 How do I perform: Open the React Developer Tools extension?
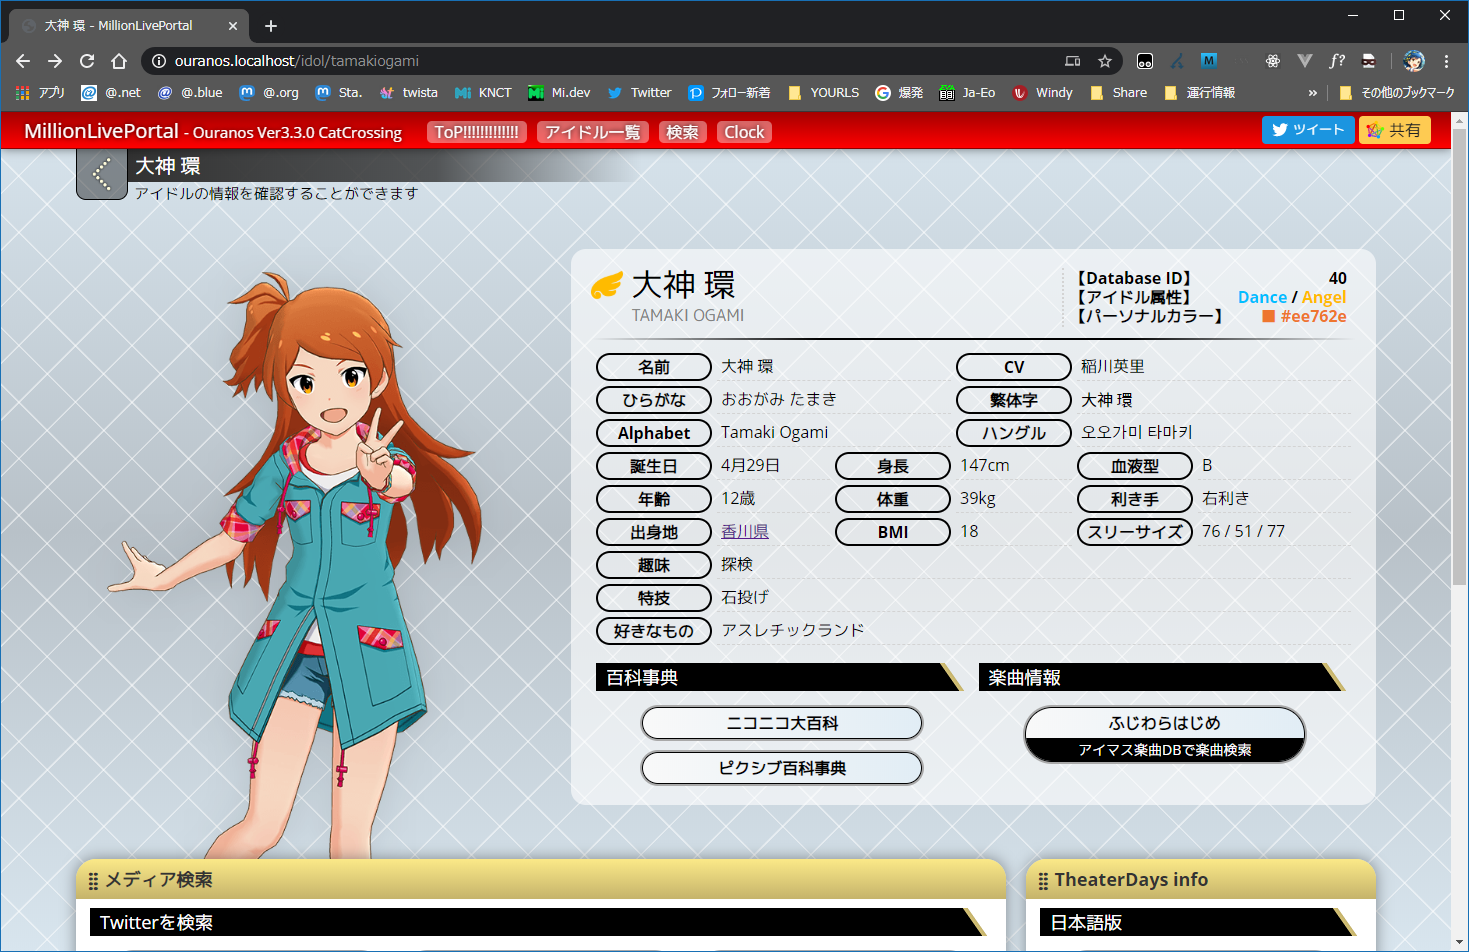pyautogui.click(x=1273, y=61)
